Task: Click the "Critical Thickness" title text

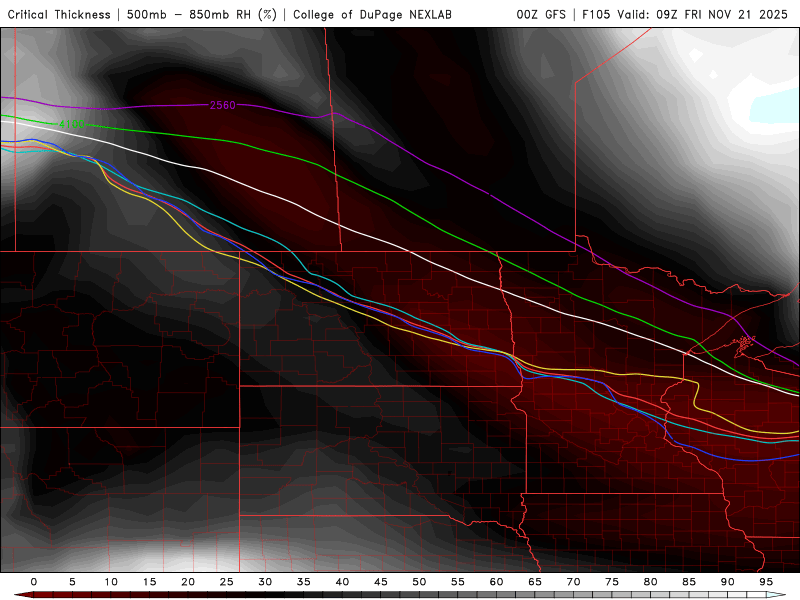Action: (x=59, y=15)
